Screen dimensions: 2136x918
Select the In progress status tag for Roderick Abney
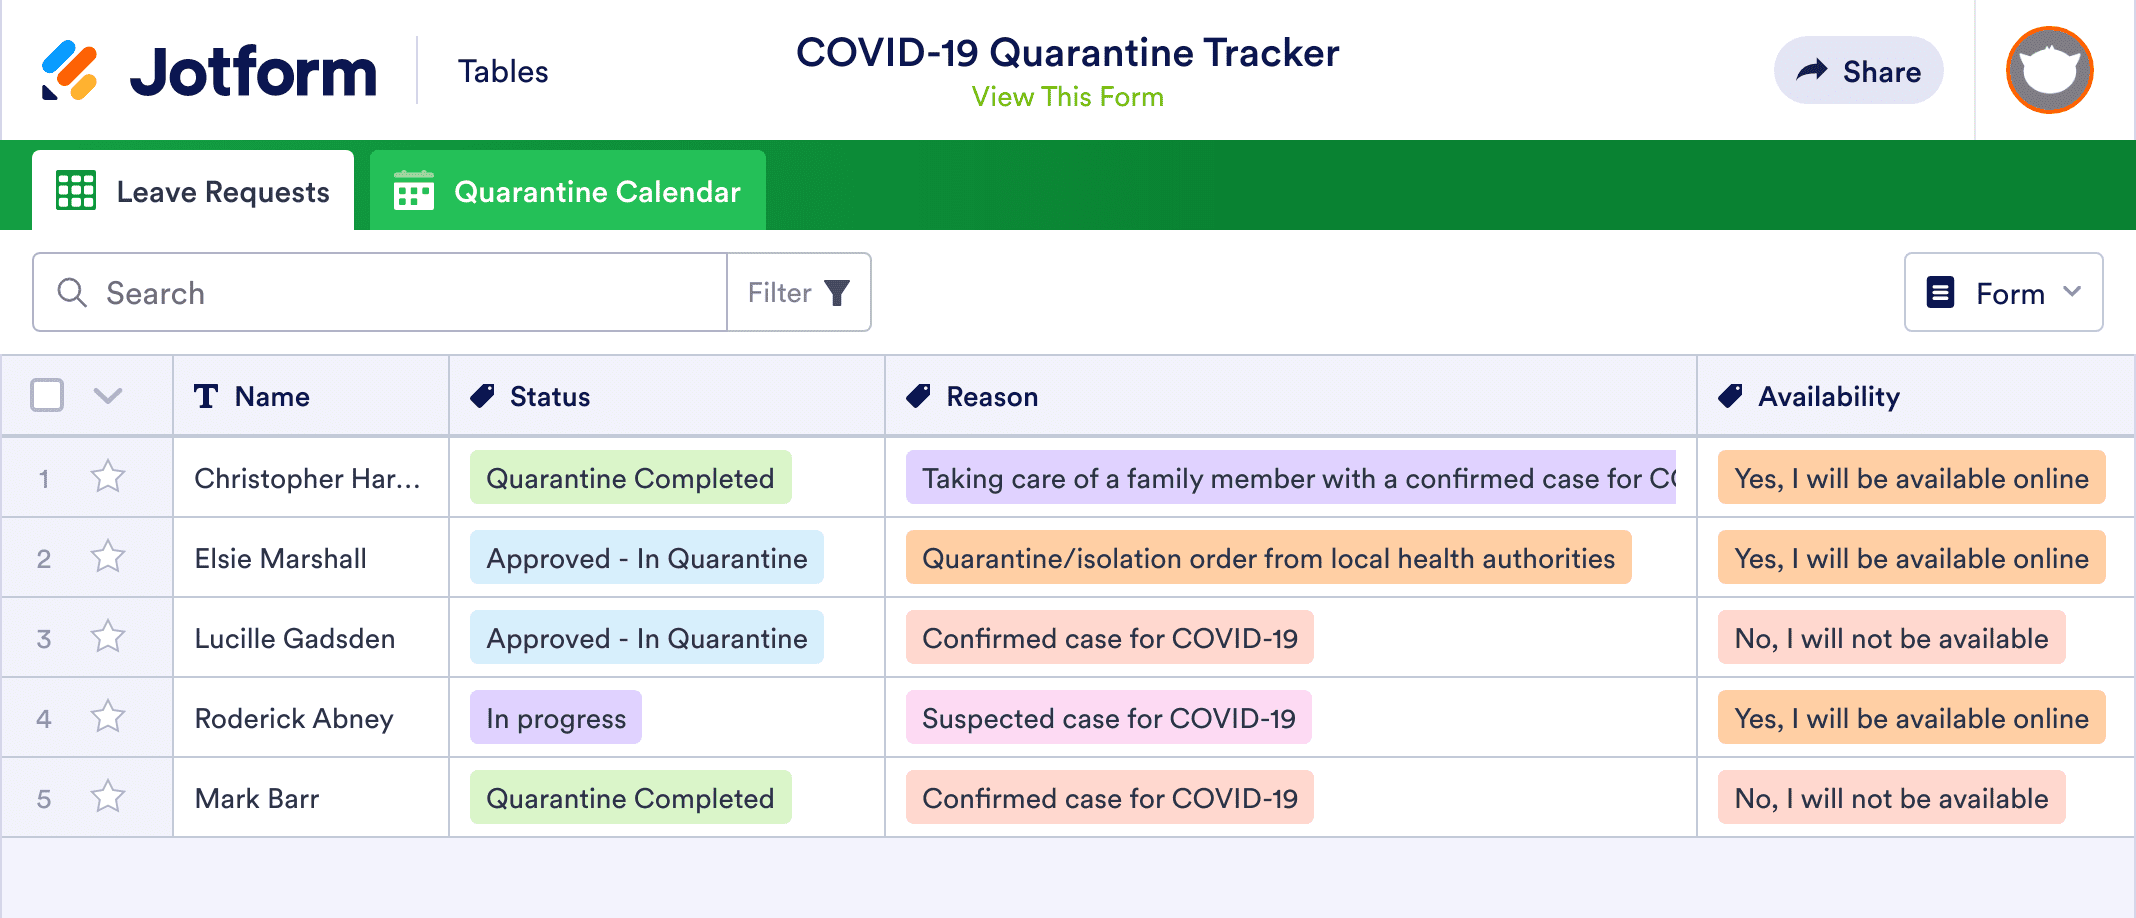pyautogui.click(x=554, y=717)
